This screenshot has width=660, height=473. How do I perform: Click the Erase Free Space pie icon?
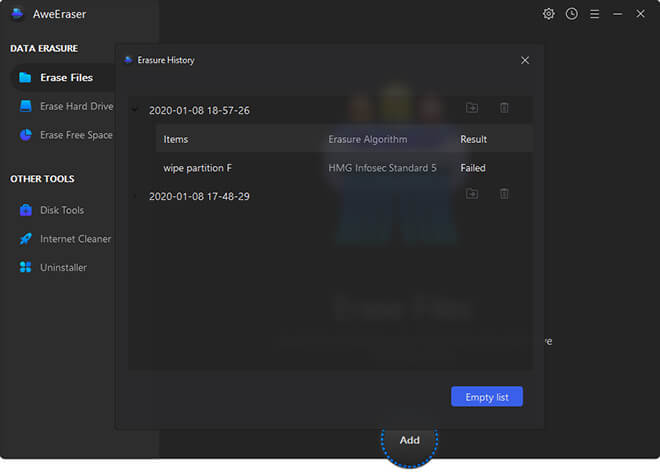click(x=26, y=135)
